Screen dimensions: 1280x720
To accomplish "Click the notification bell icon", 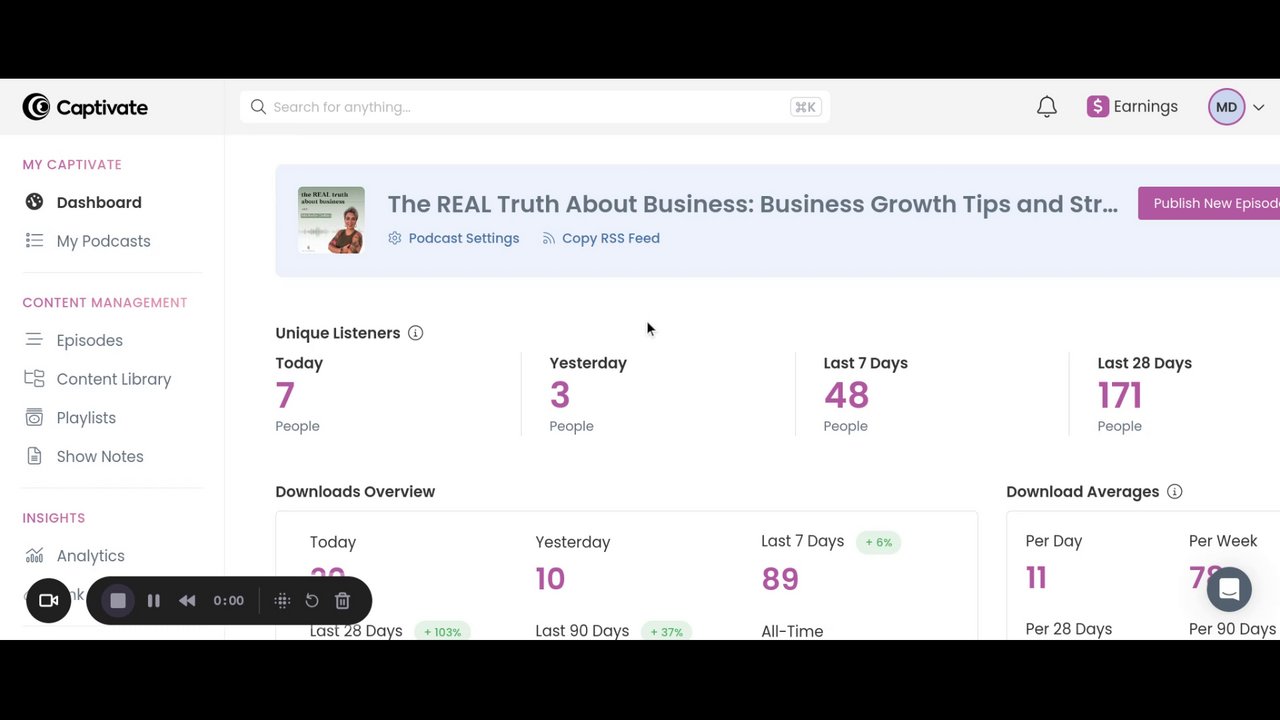I will tap(1046, 107).
